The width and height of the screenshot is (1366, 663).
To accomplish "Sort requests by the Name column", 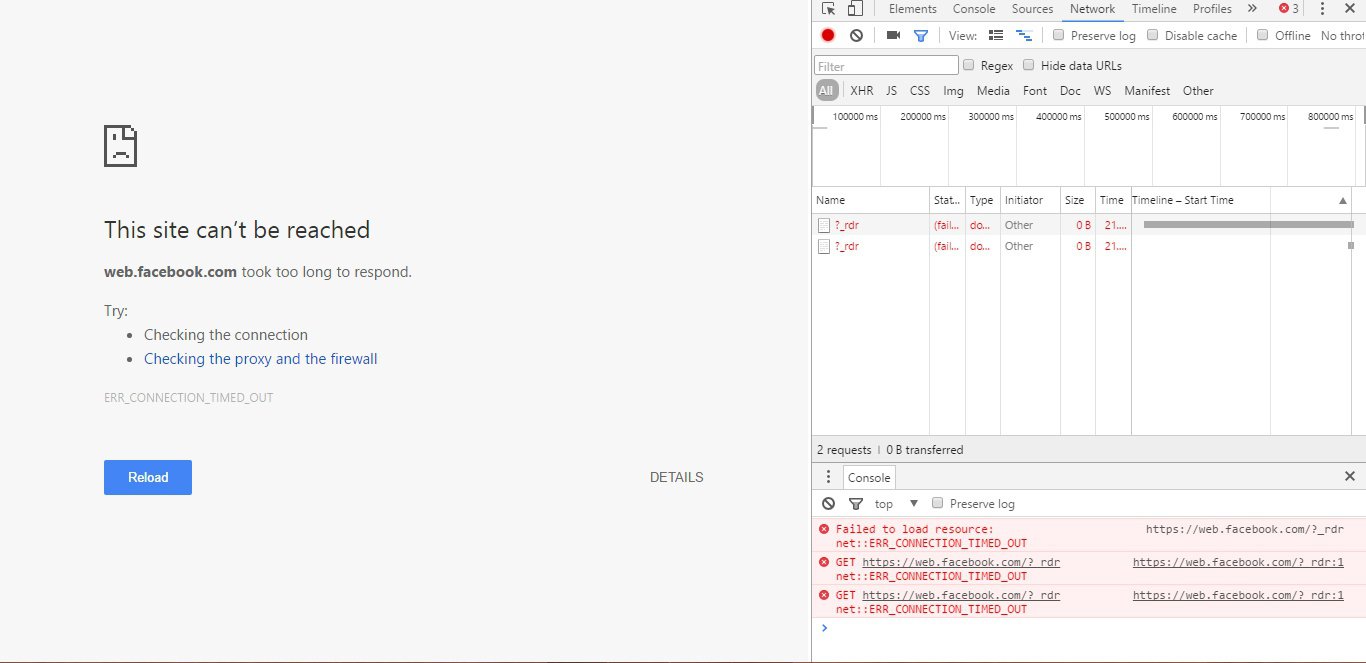I will point(871,200).
